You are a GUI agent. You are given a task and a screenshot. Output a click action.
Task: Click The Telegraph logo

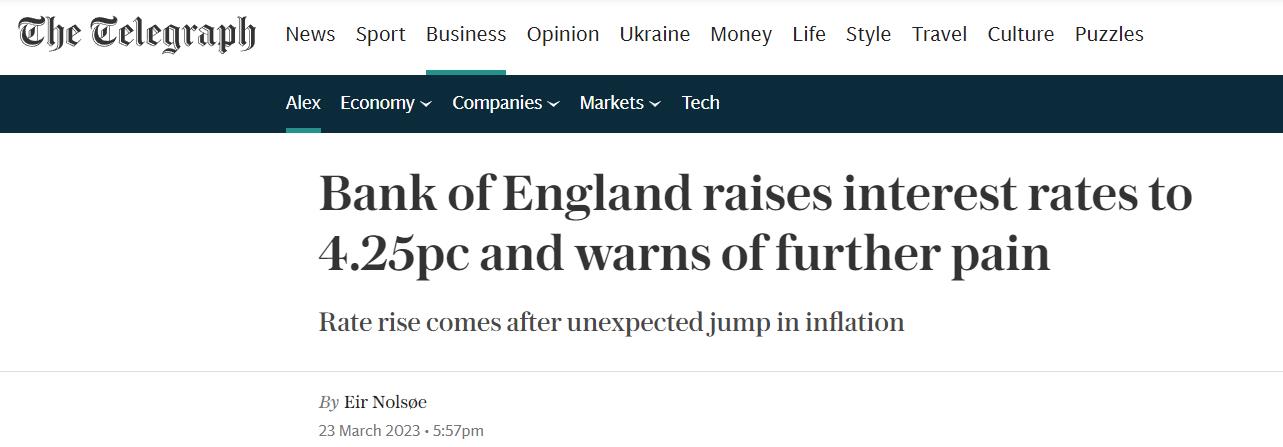pos(137,34)
